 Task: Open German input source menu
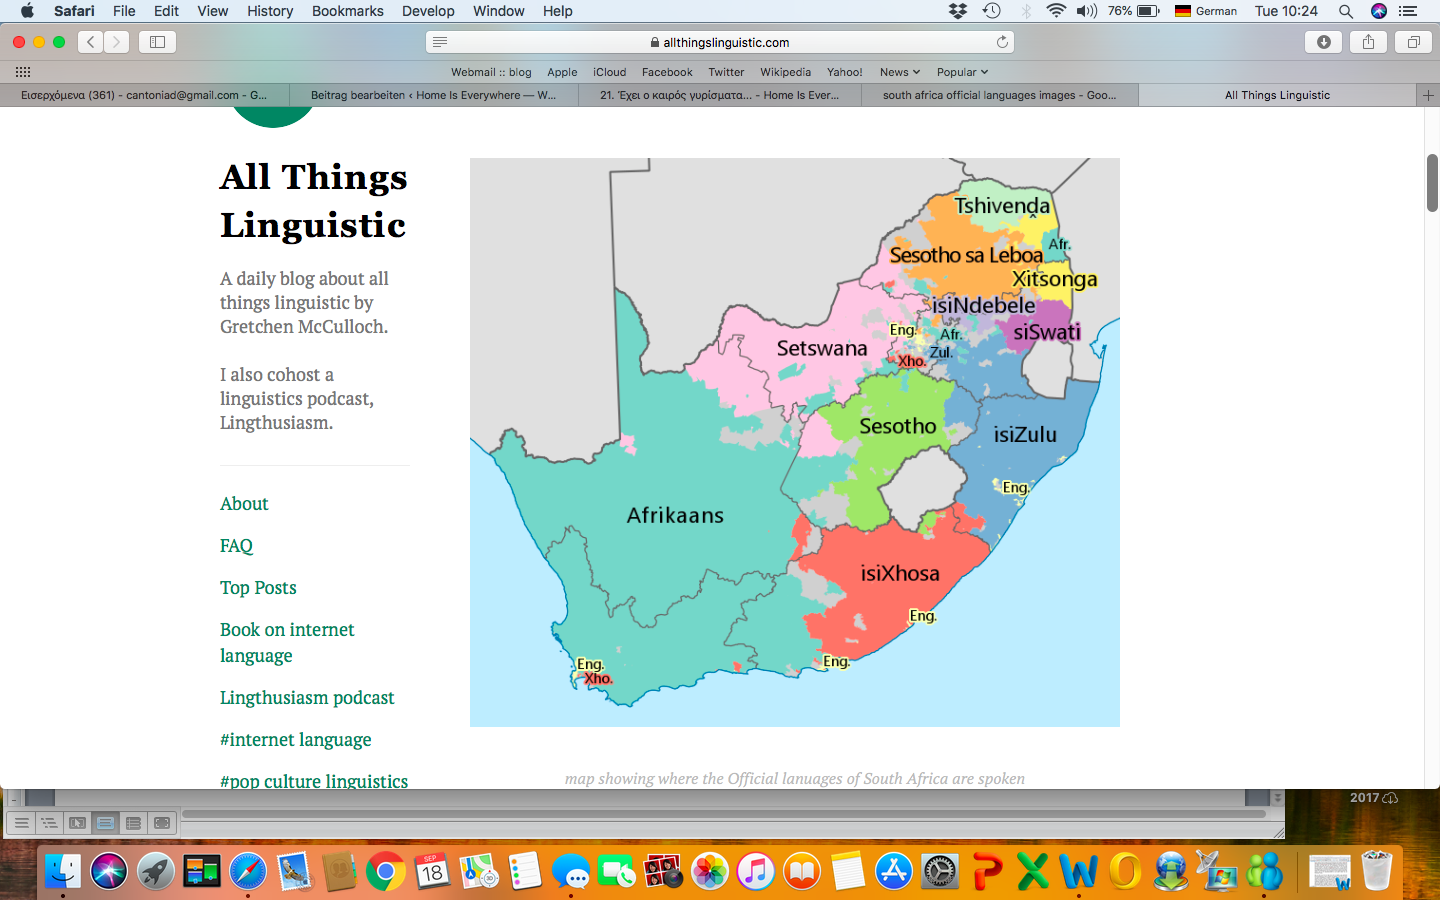pyautogui.click(x=1206, y=11)
